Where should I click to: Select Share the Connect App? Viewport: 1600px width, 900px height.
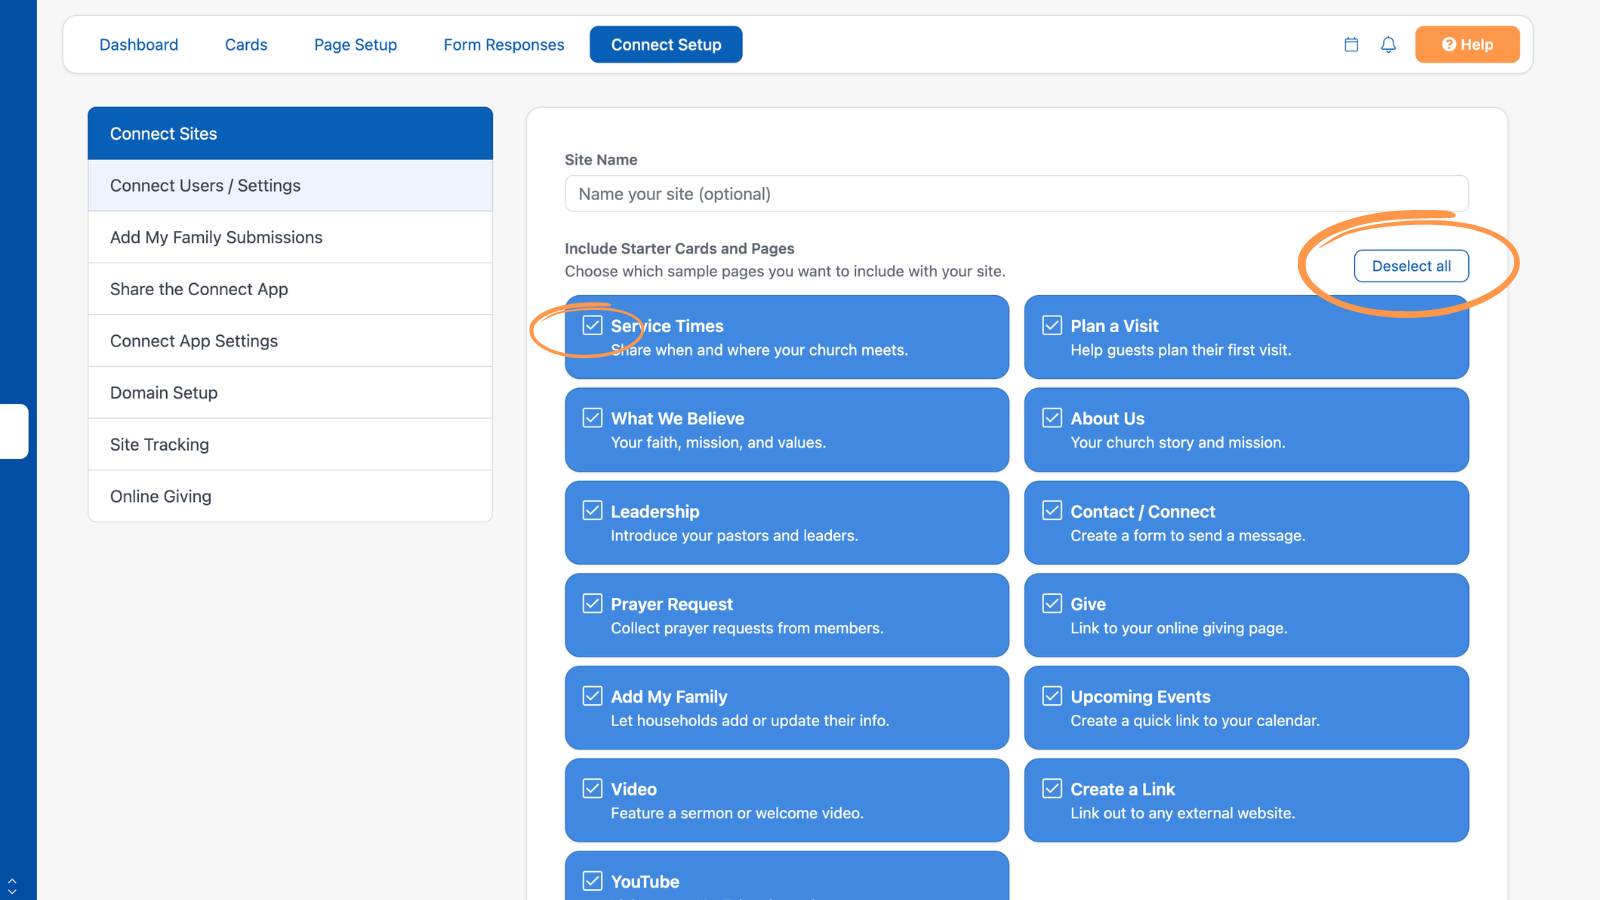coord(290,289)
